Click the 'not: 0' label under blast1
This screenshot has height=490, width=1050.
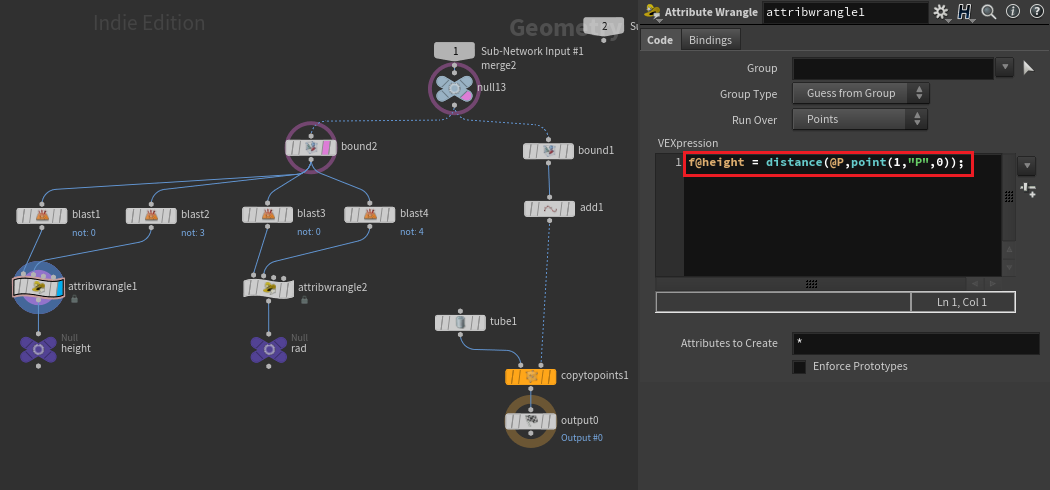[x=84, y=233]
